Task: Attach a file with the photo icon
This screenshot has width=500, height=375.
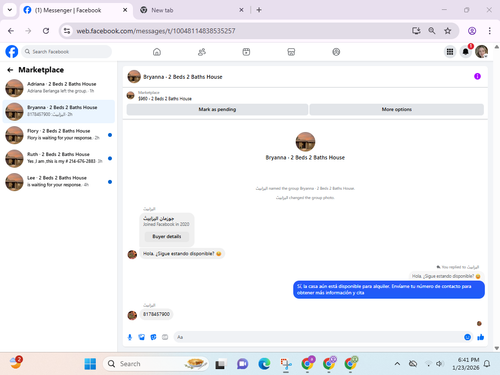Action: point(142,337)
